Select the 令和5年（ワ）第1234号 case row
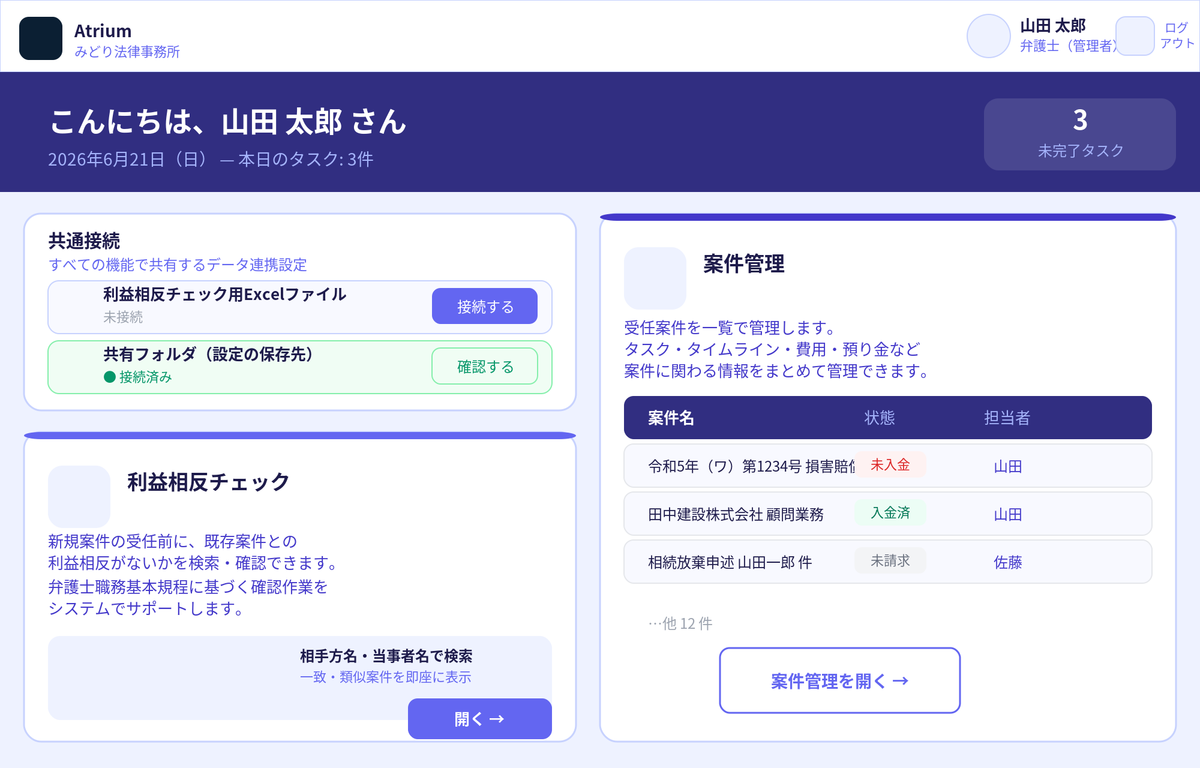 pos(888,466)
